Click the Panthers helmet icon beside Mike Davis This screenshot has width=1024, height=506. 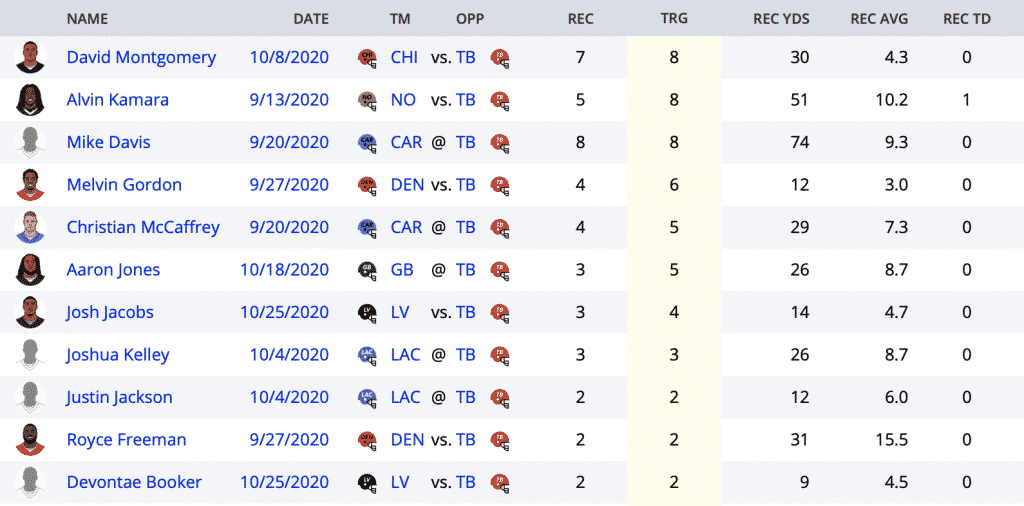click(368, 143)
